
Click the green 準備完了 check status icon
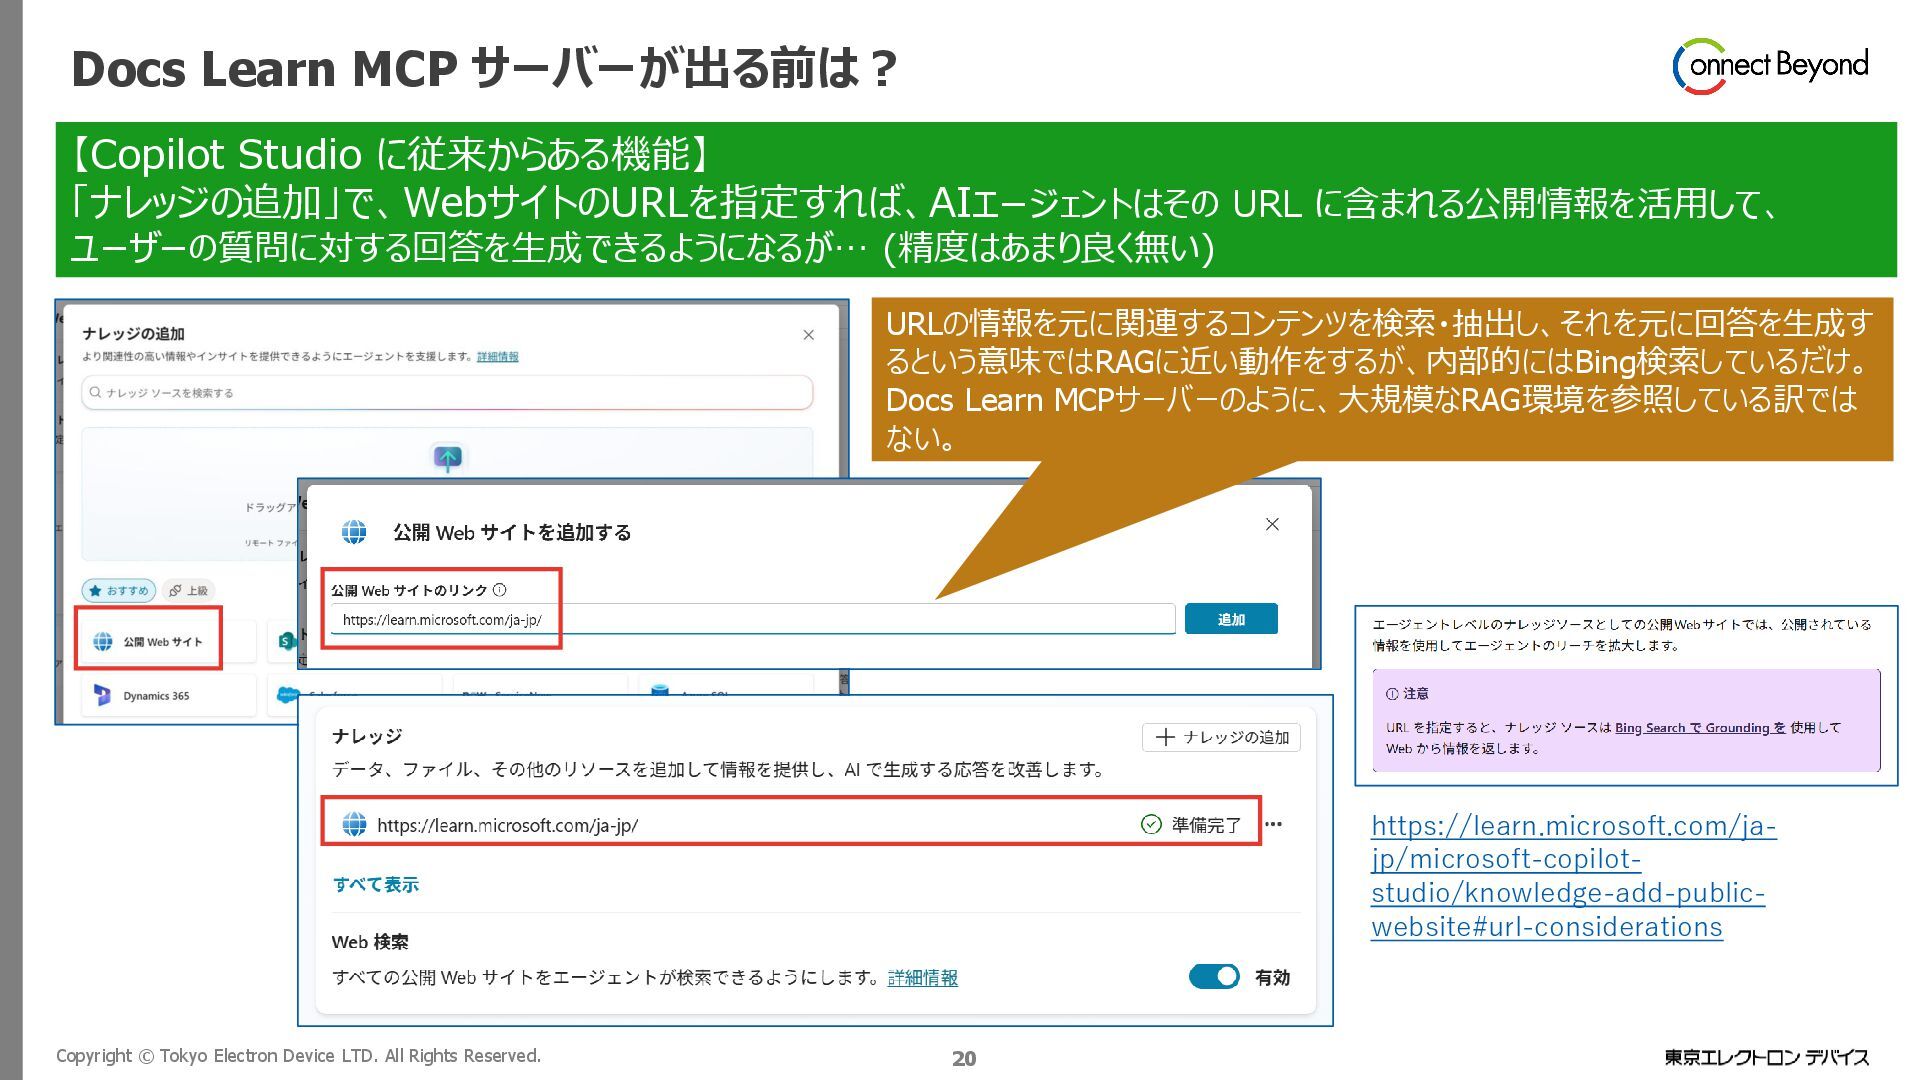[x=1151, y=824]
